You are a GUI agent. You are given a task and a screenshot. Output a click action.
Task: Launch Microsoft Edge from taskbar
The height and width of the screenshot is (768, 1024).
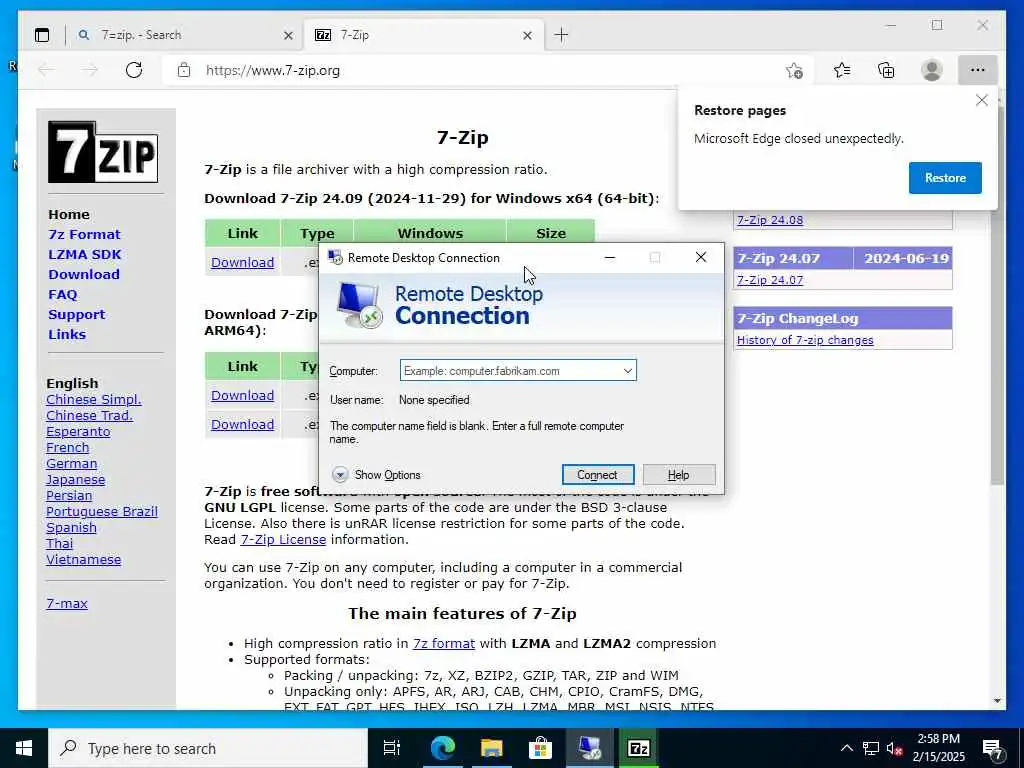pyautogui.click(x=443, y=748)
